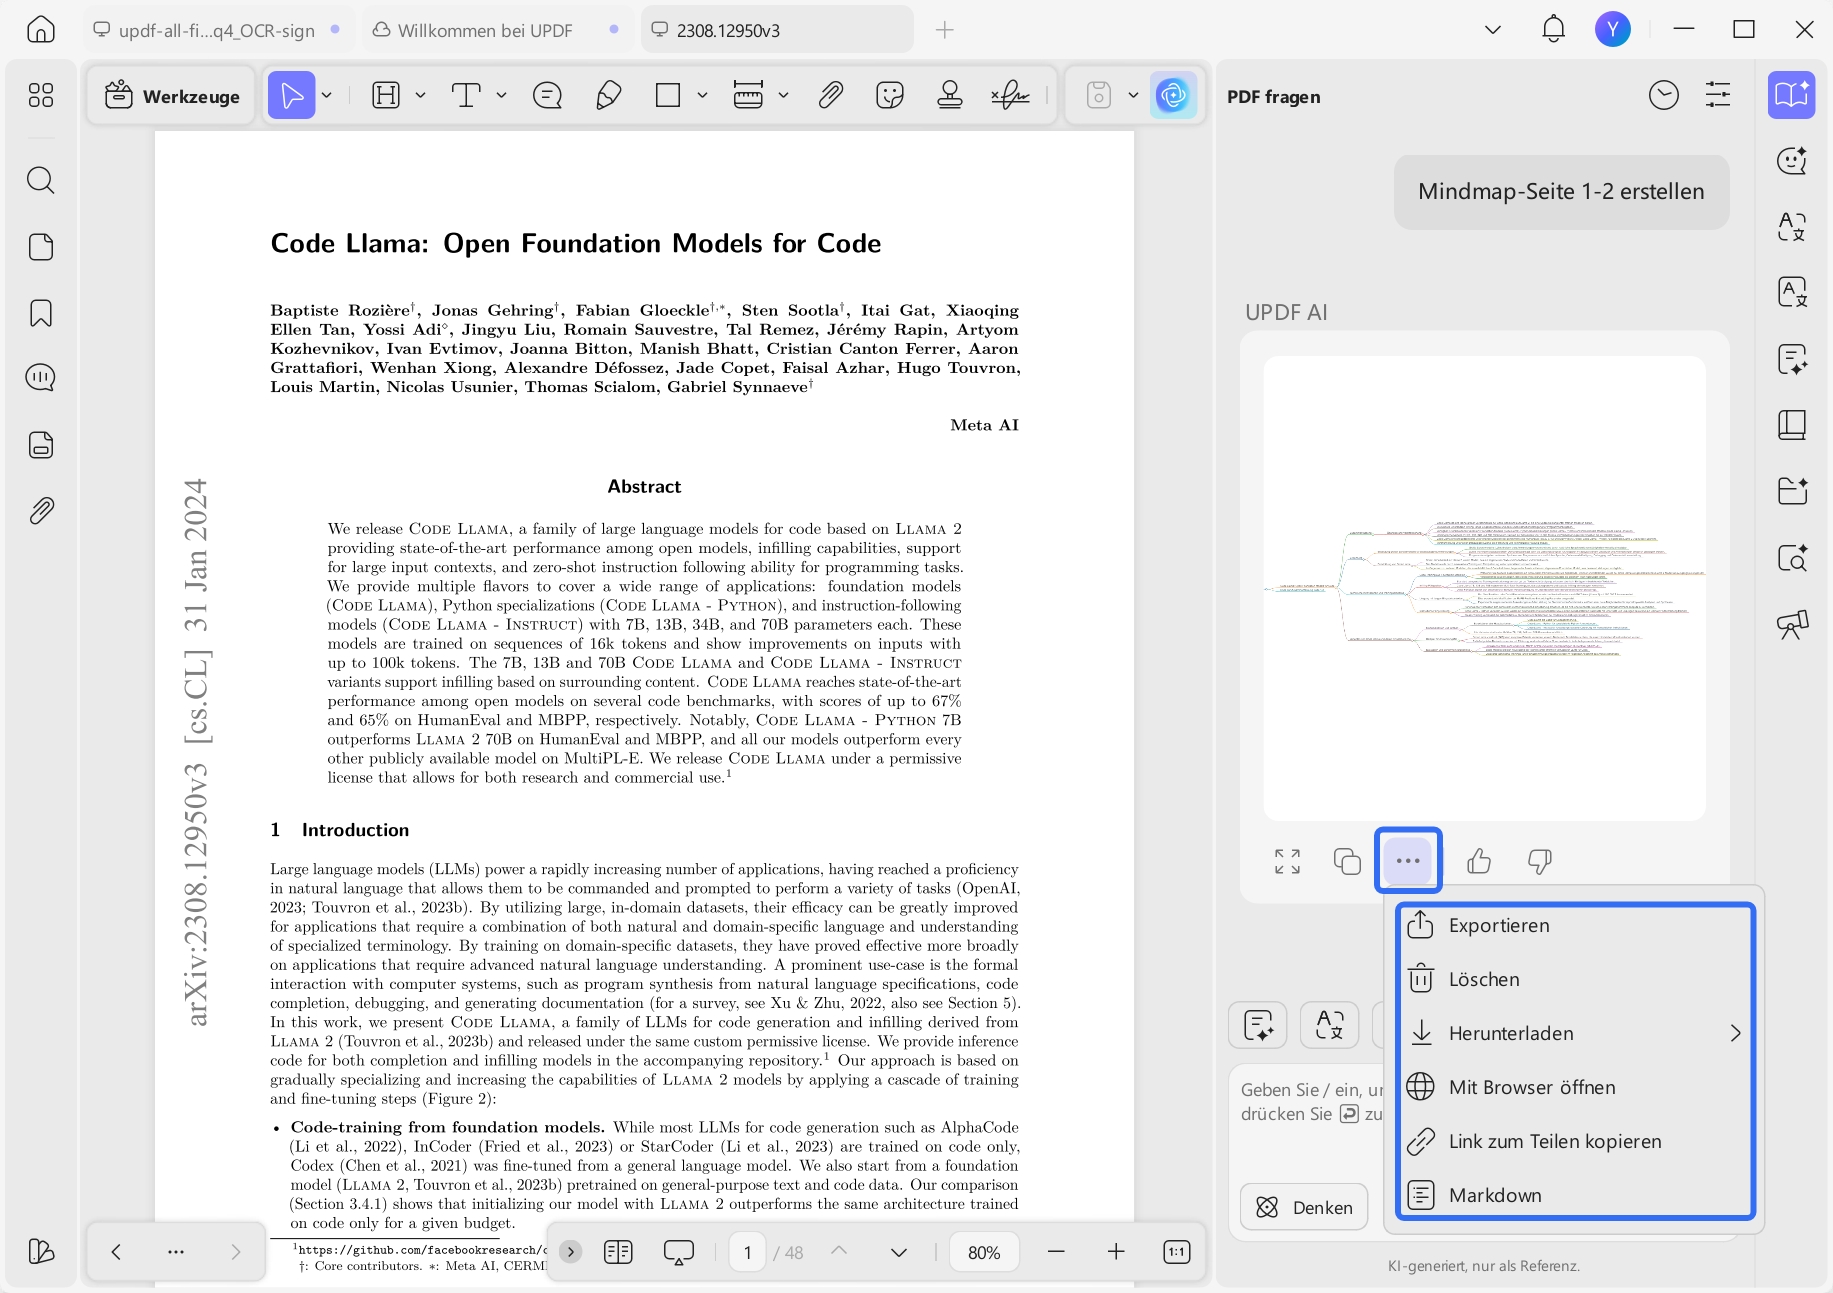Open the tab list dropdown chevron
The image size is (1833, 1293).
pyautogui.click(x=1493, y=30)
